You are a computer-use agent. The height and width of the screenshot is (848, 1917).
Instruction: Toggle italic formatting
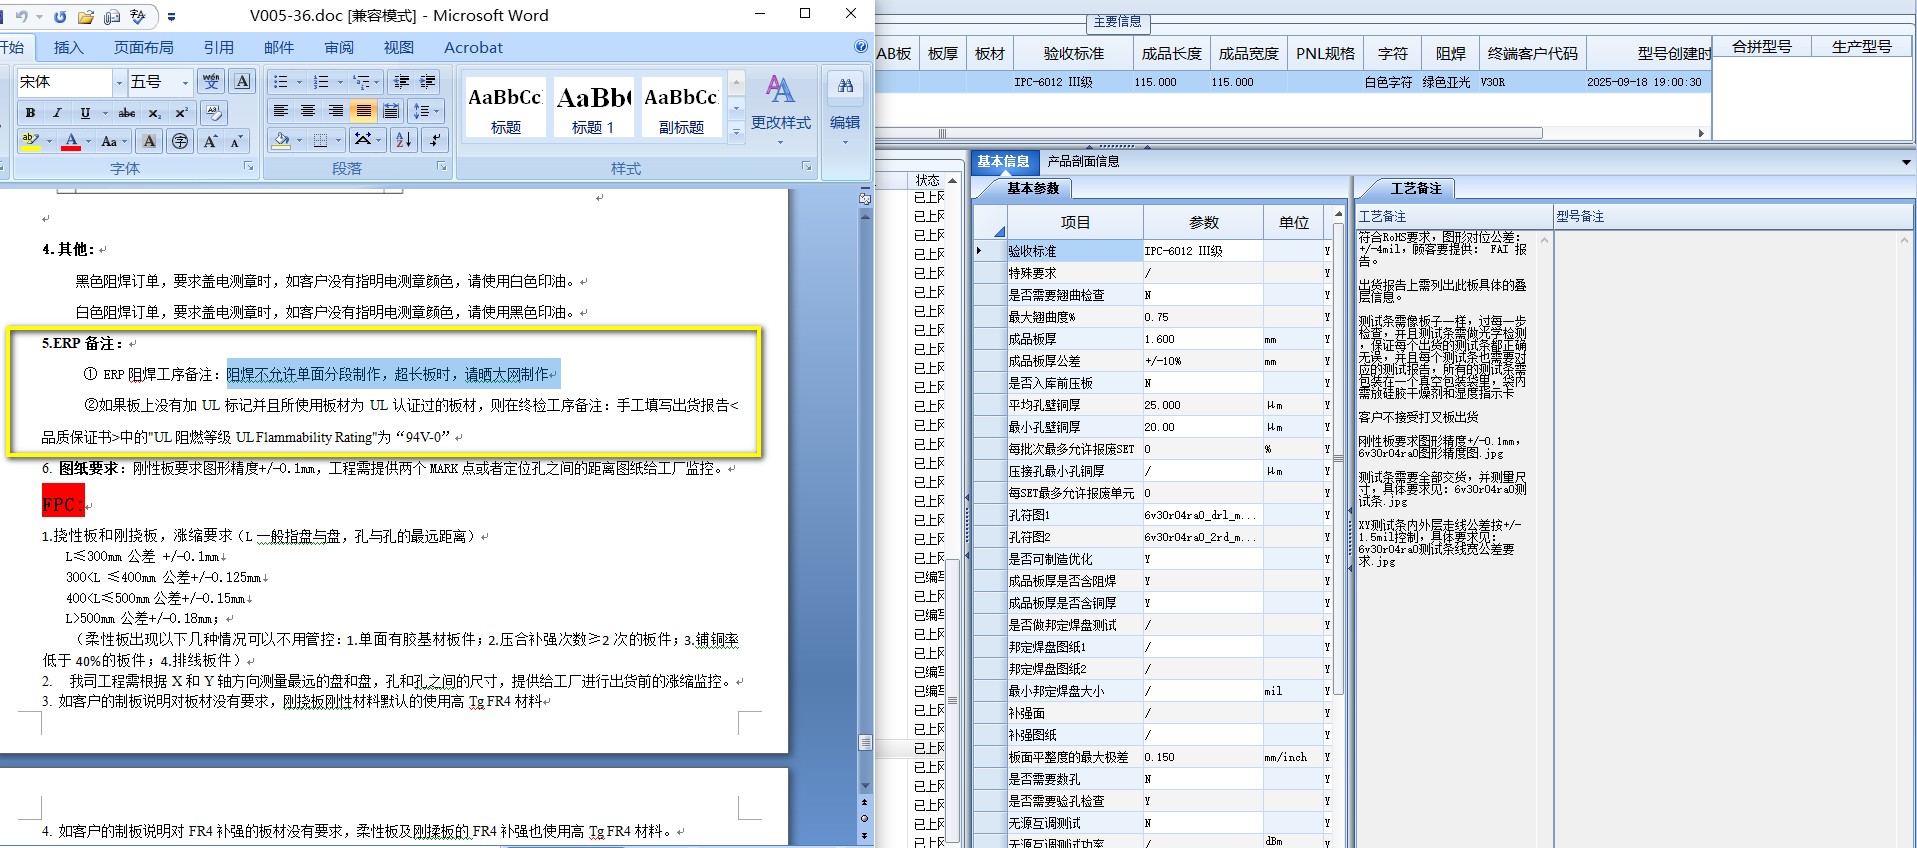click(x=57, y=113)
